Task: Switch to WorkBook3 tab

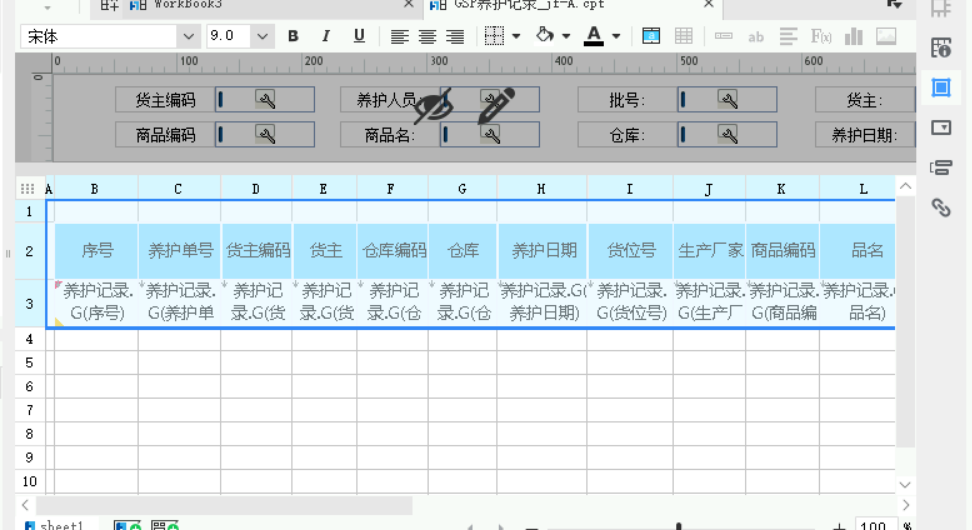Action: coord(187,5)
